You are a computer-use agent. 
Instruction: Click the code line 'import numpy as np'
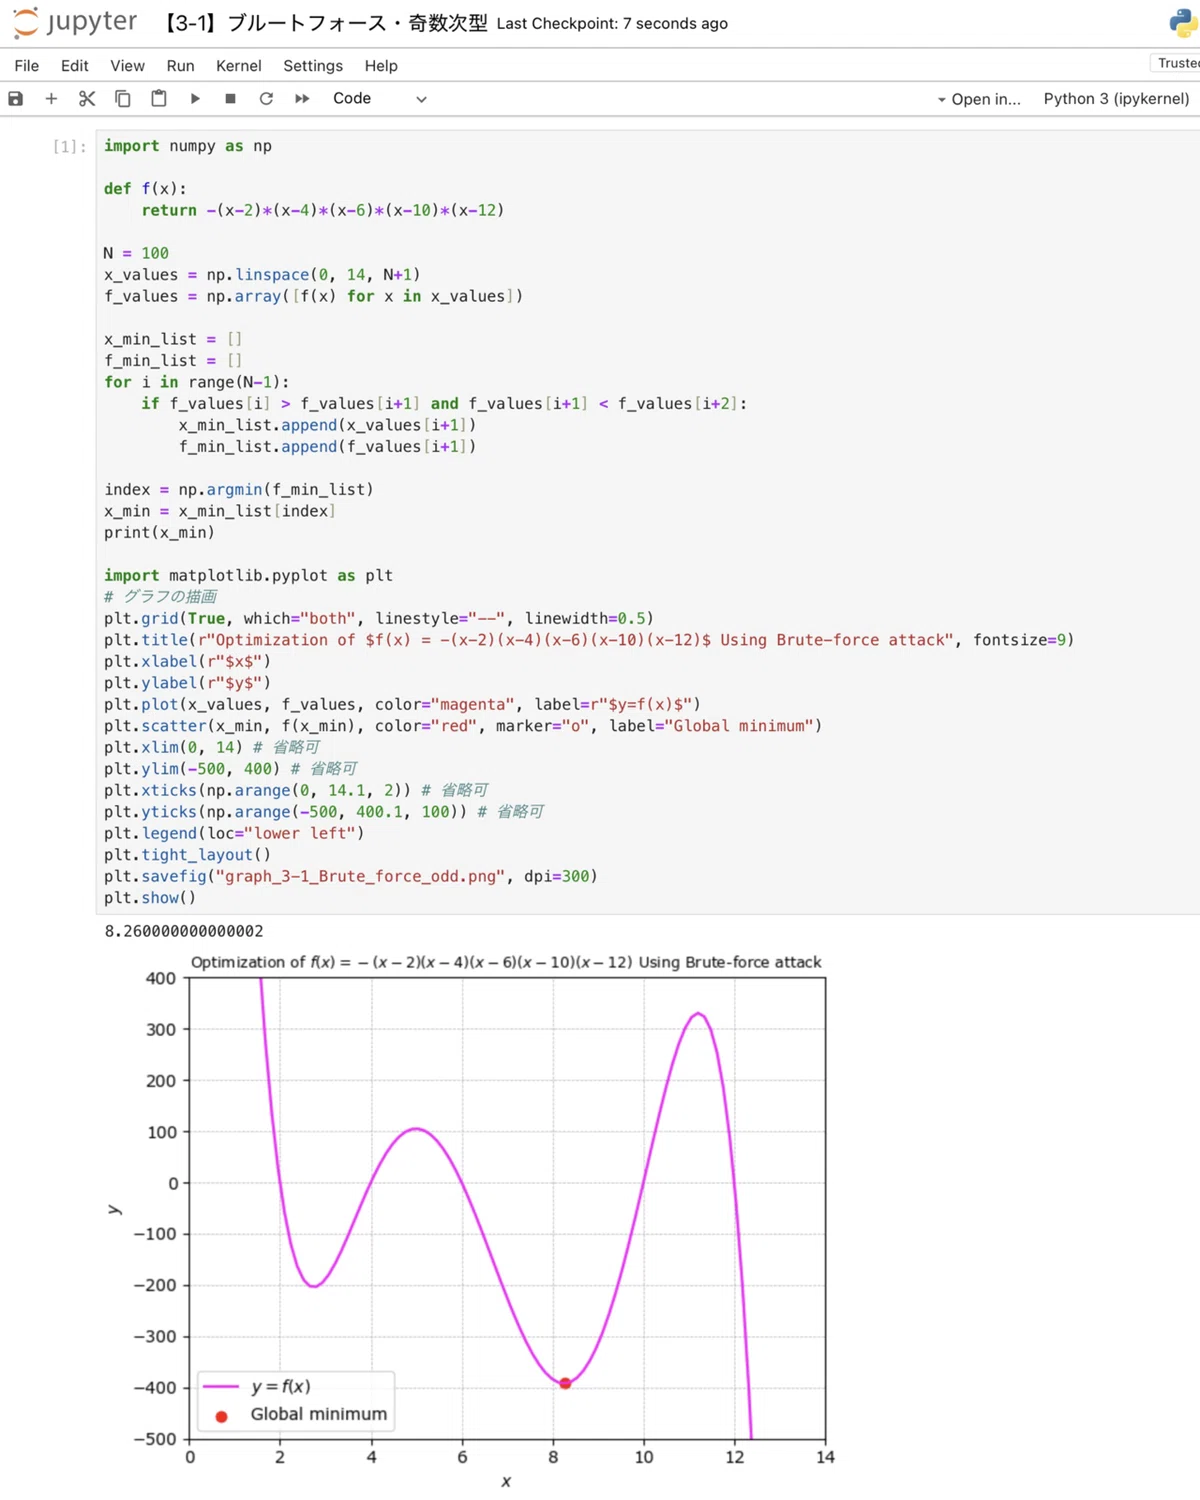tap(188, 146)
